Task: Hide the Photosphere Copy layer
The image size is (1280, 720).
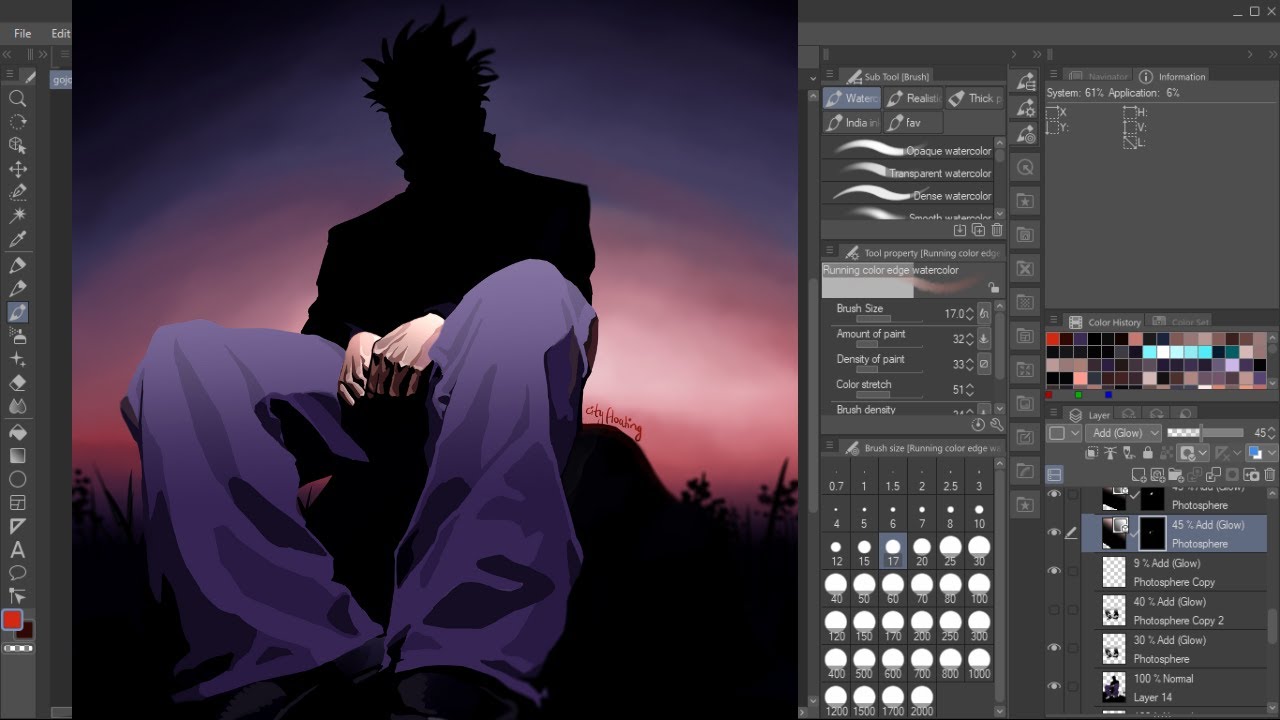Action: click(x=1054, y=571)
